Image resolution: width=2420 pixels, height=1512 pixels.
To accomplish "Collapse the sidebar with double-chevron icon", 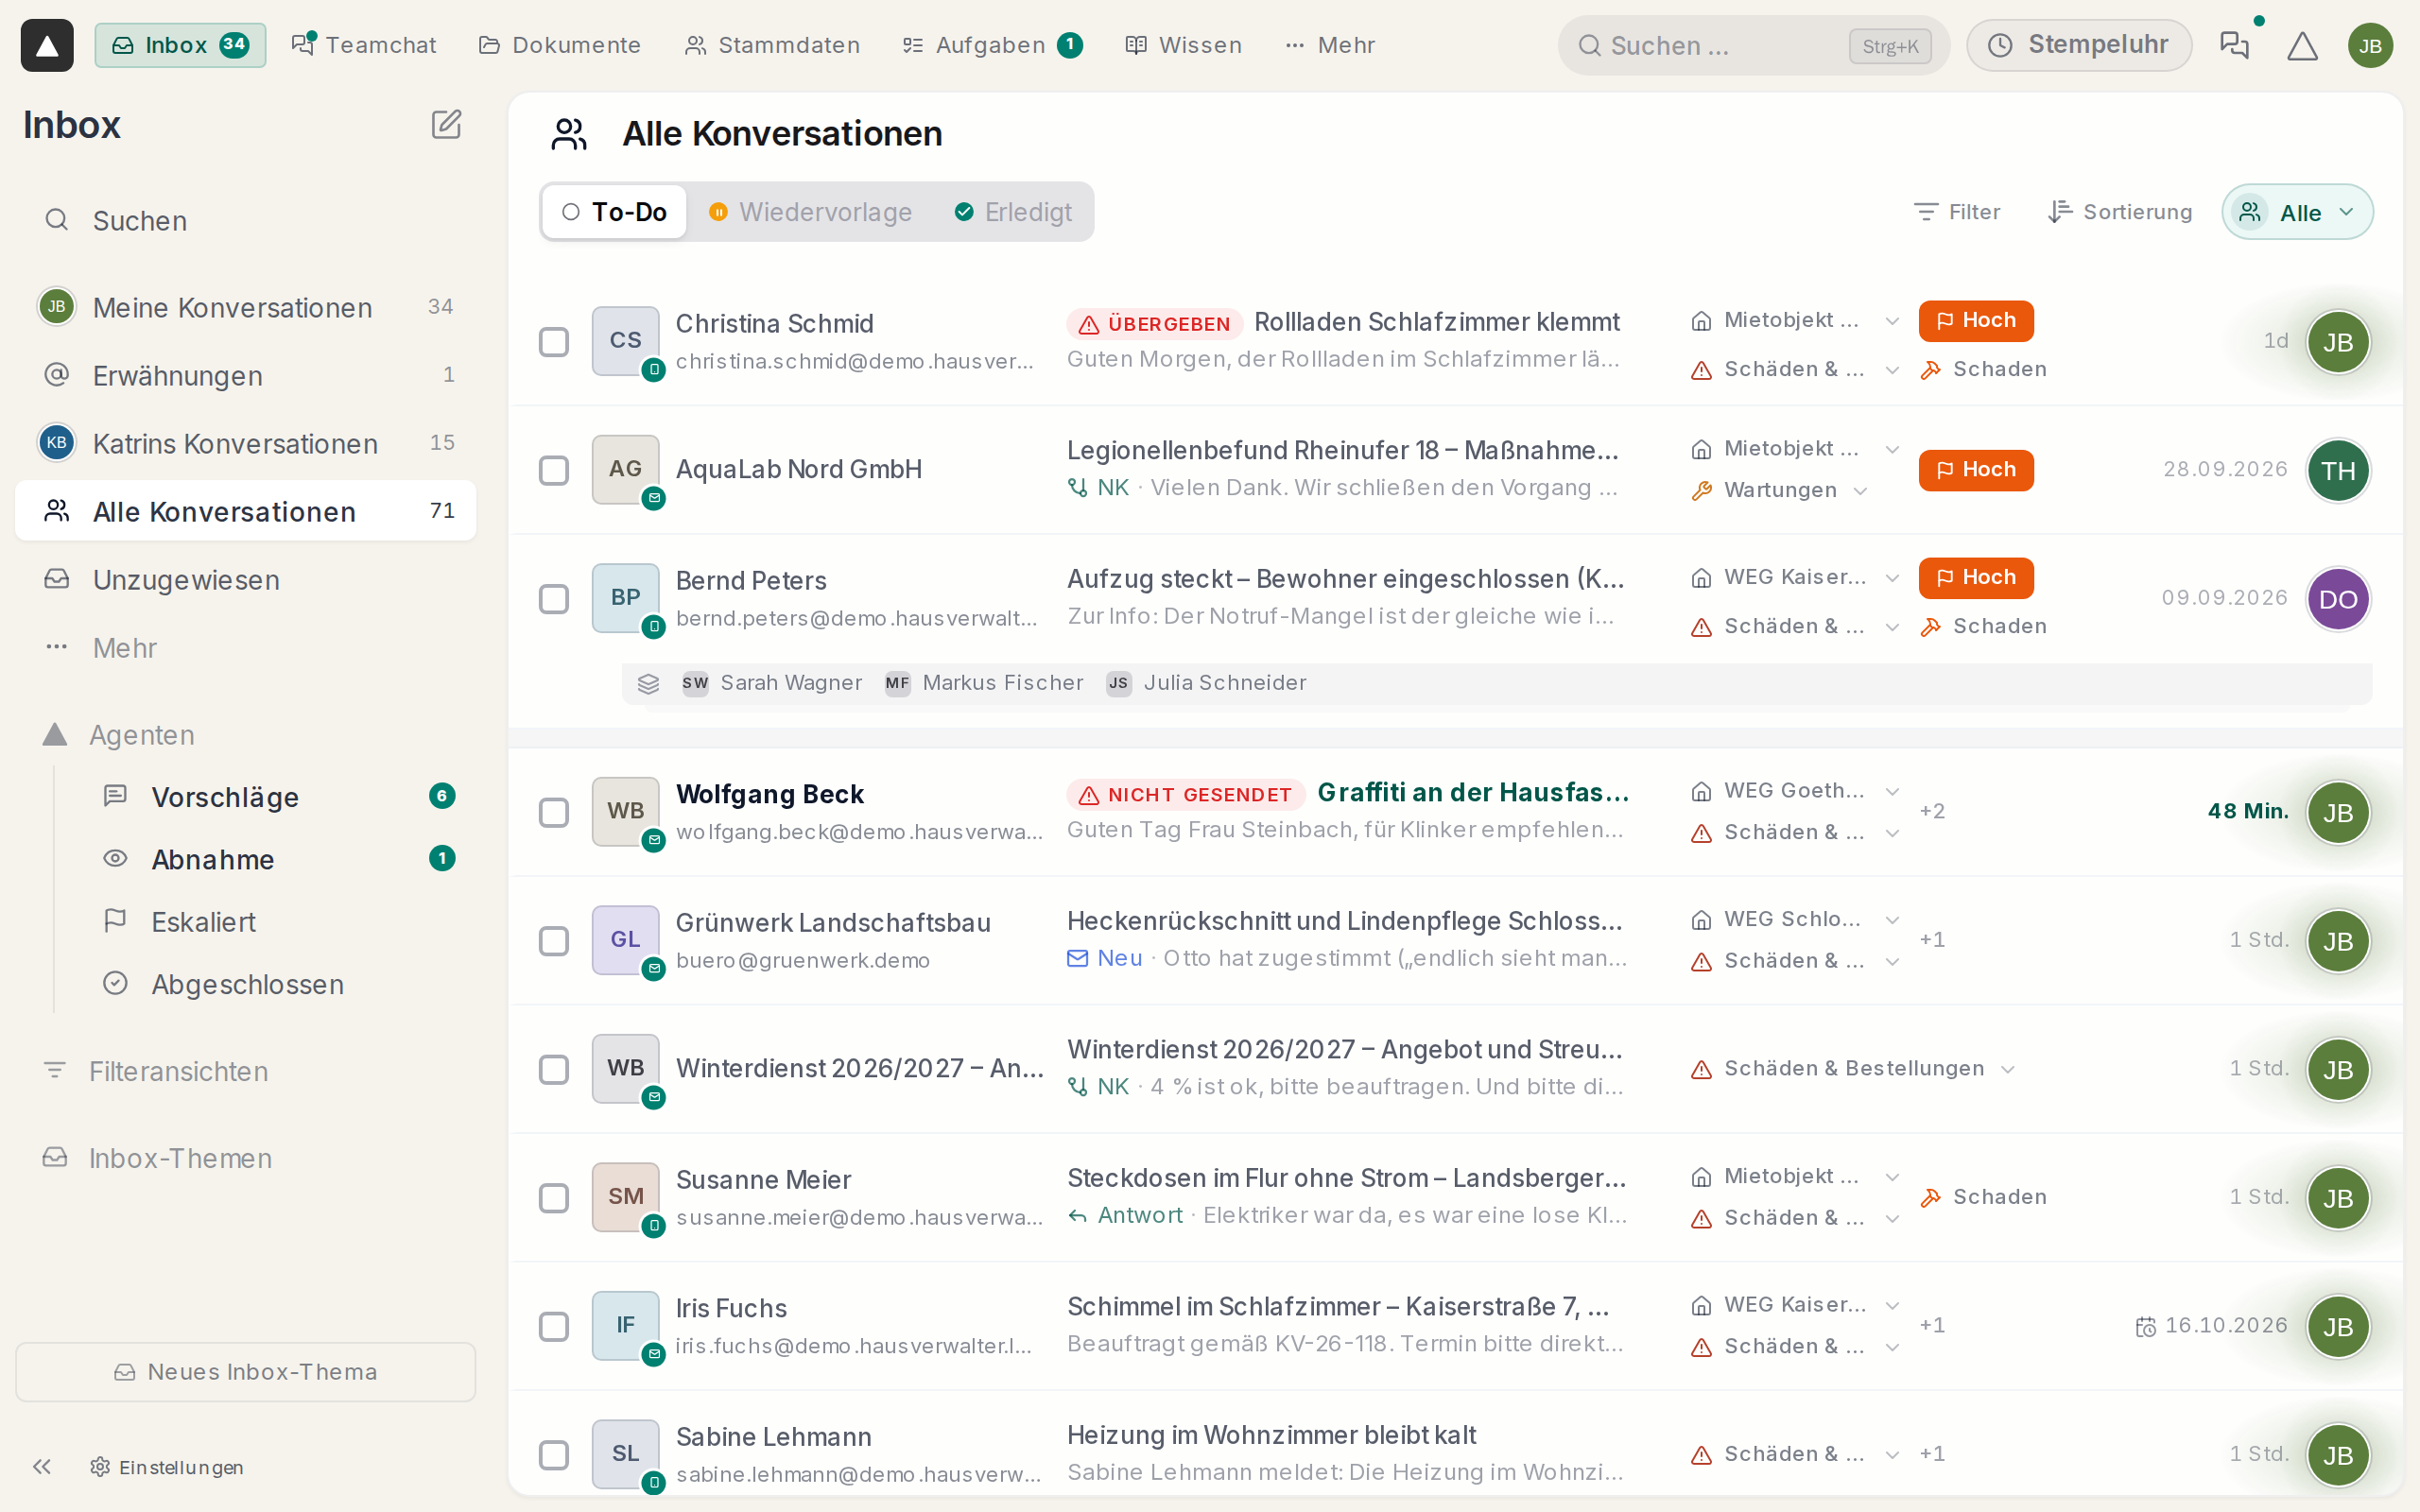I will point(41,1467).
